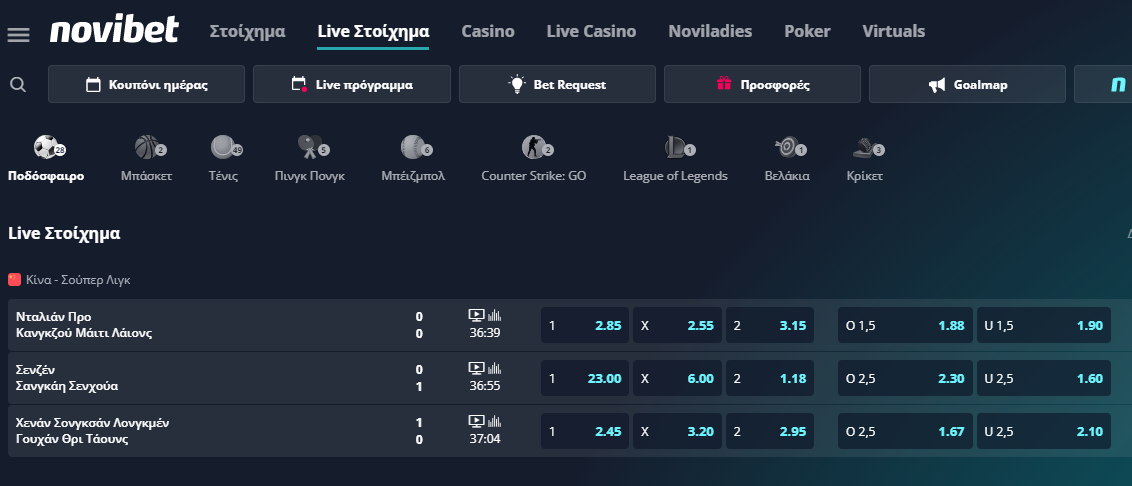
Task: Open the Virtuals tab
Action: pyautogui.click(x=893, y=31)
